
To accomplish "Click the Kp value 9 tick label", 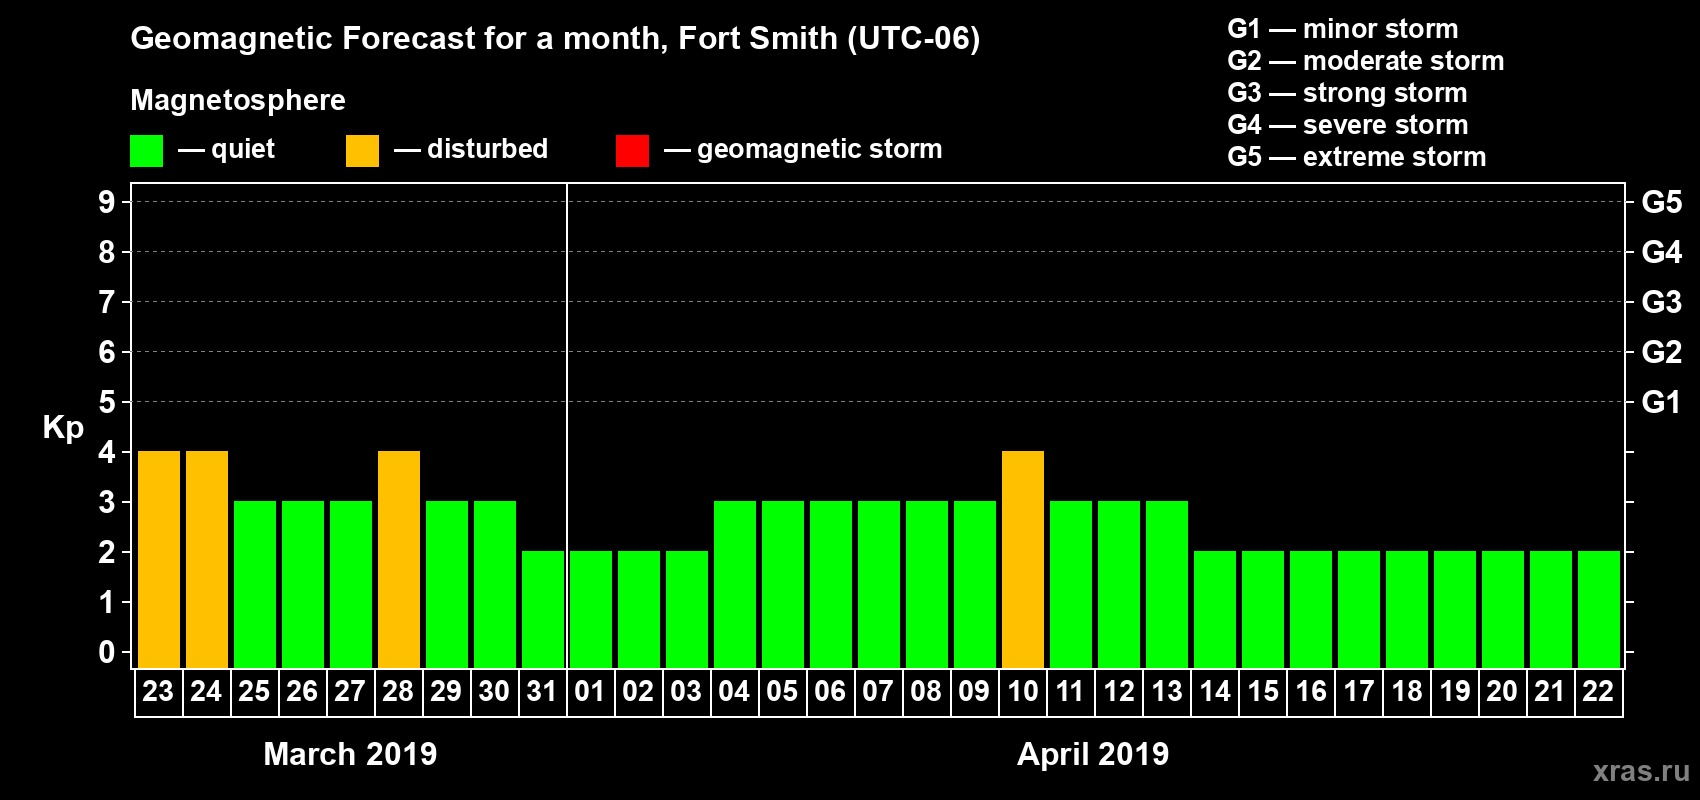I will 107,202.
